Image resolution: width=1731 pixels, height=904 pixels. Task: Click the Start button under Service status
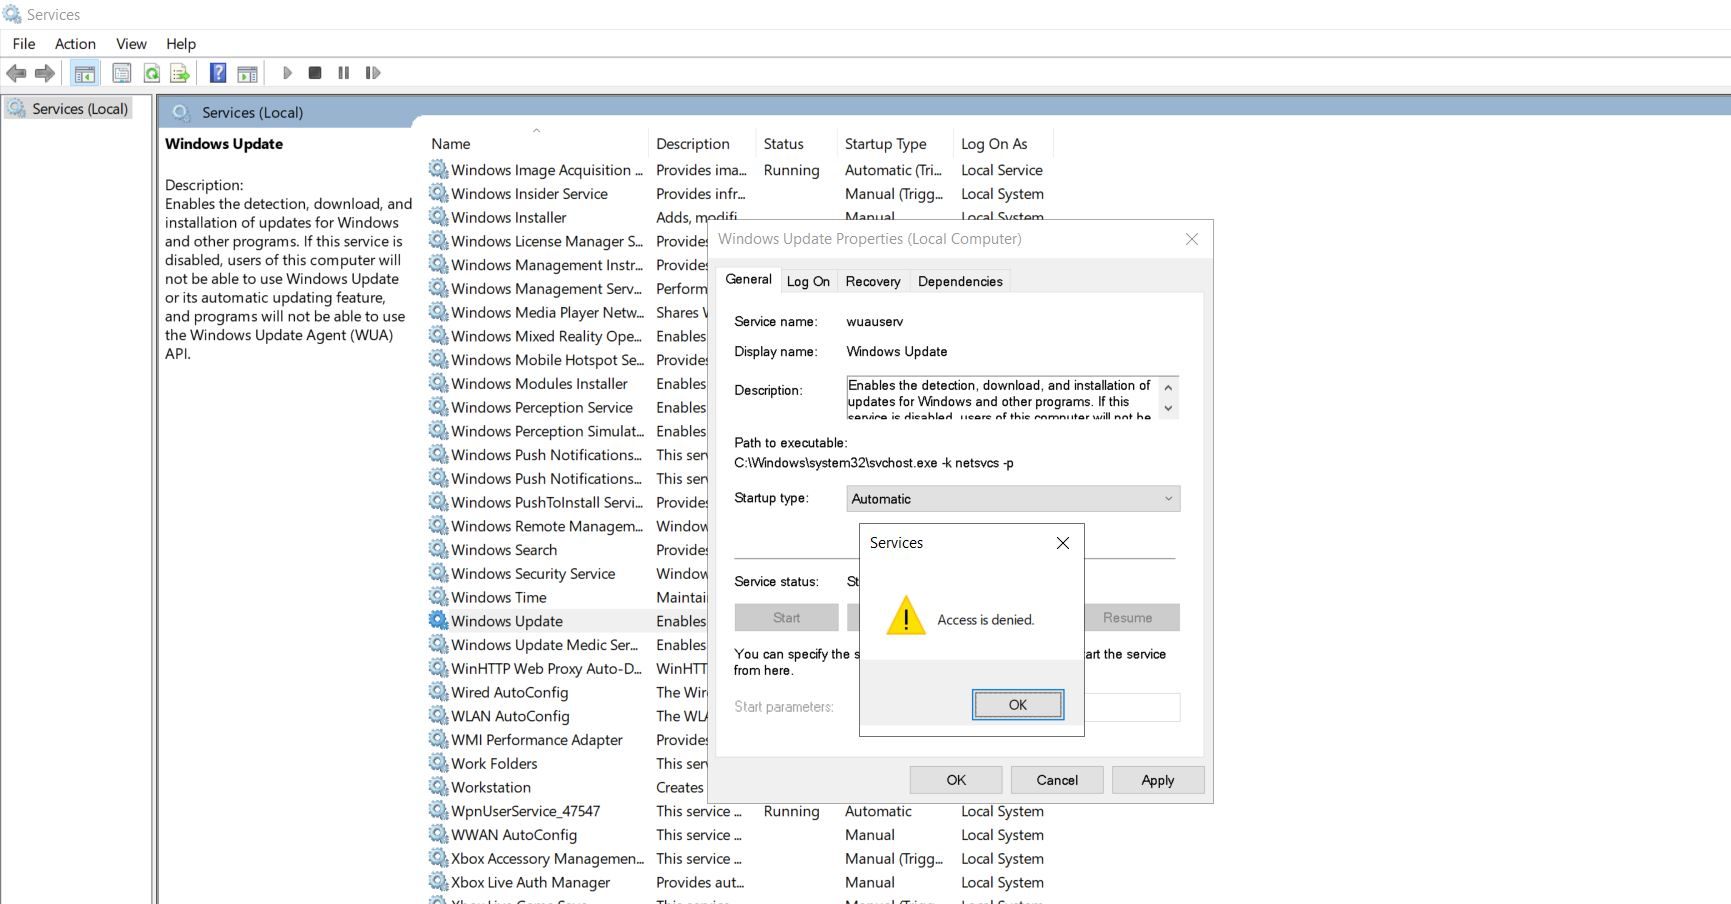pyautogui.click(x=786, y=618)
